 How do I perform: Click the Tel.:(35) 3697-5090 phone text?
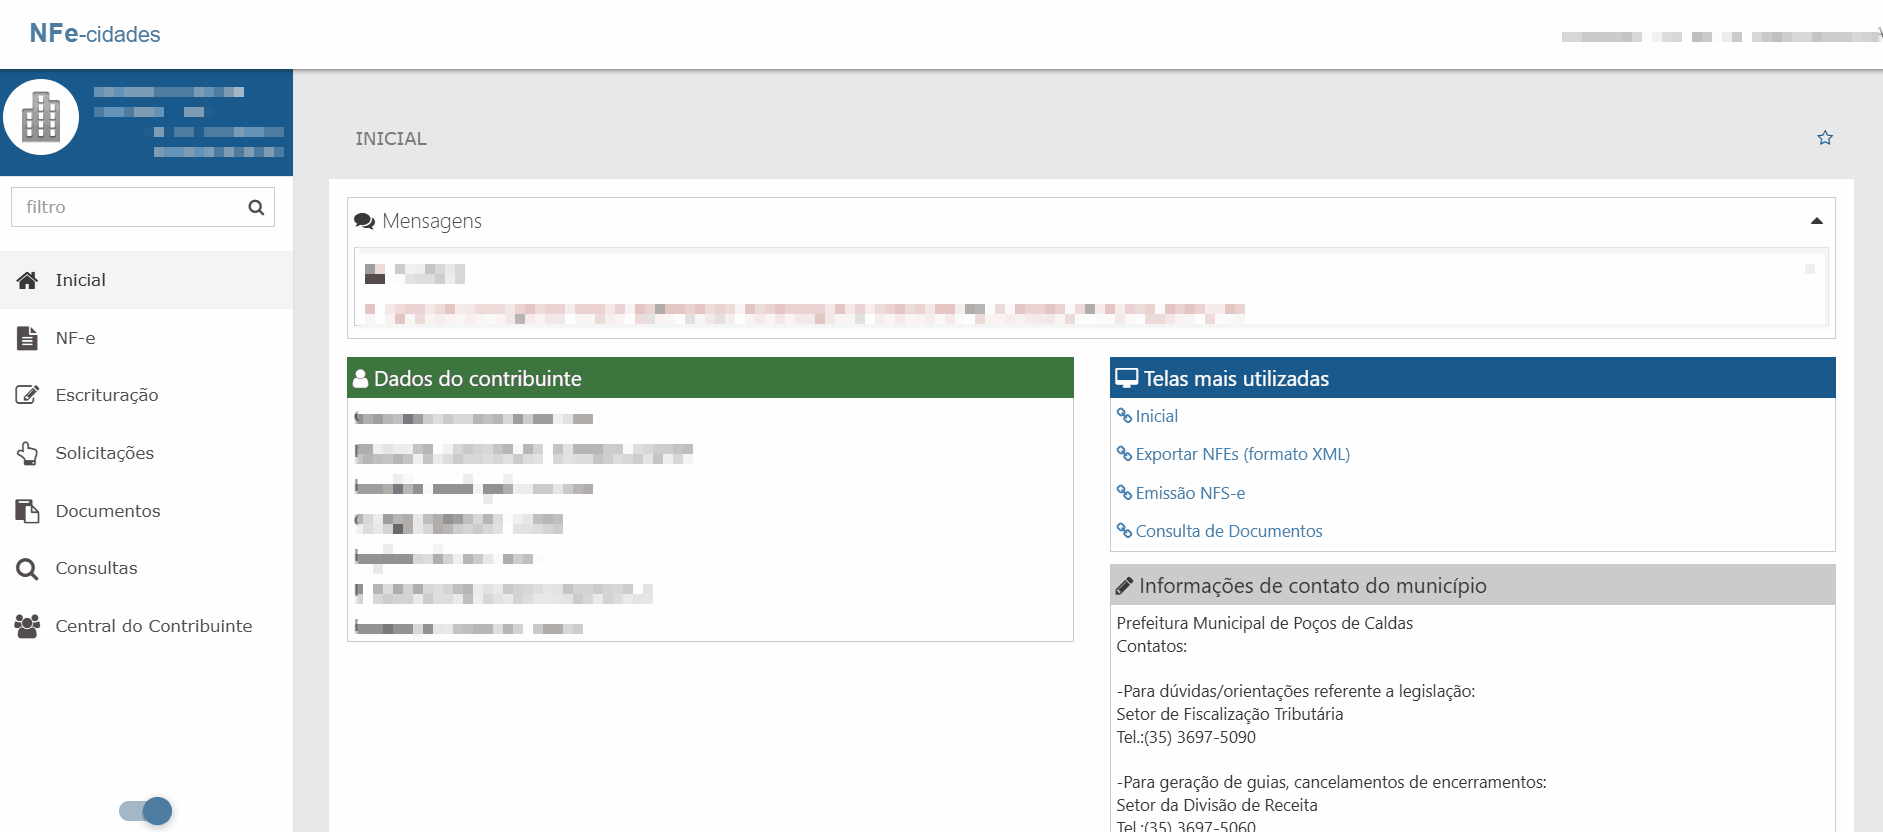pos(1186,737)
